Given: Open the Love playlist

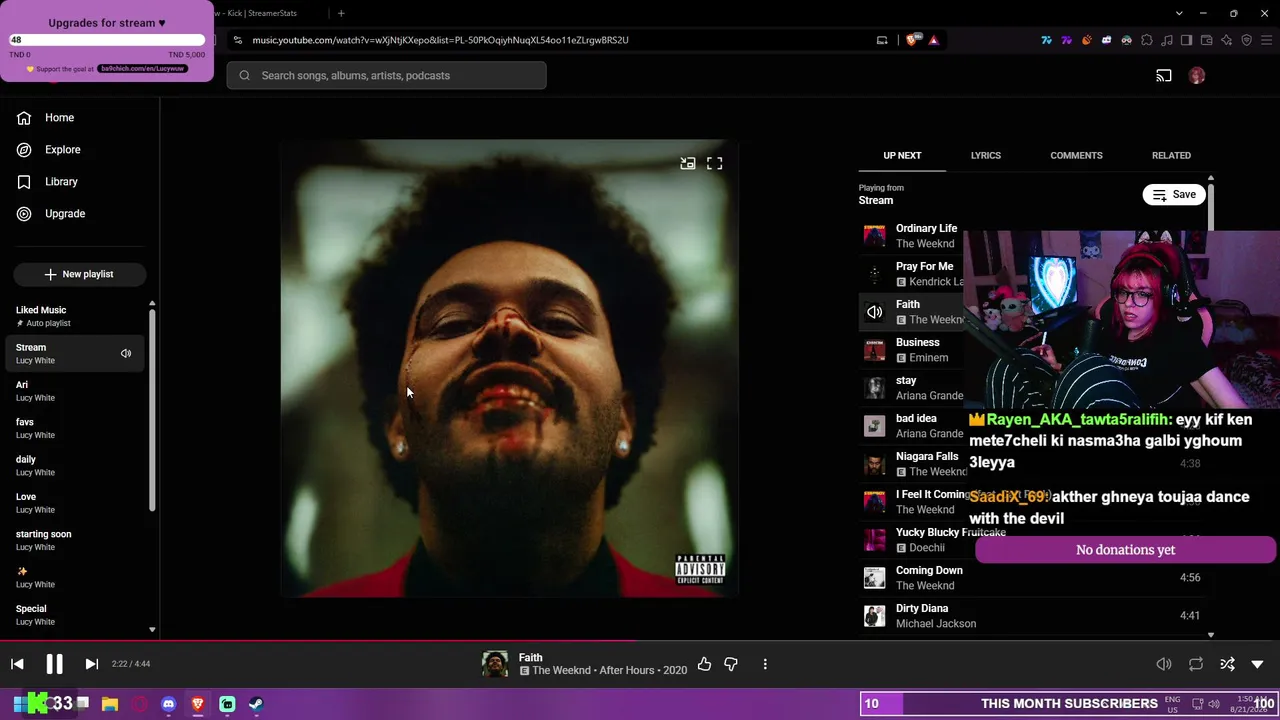Looking at the screenshot, I should tap(75, 503).
